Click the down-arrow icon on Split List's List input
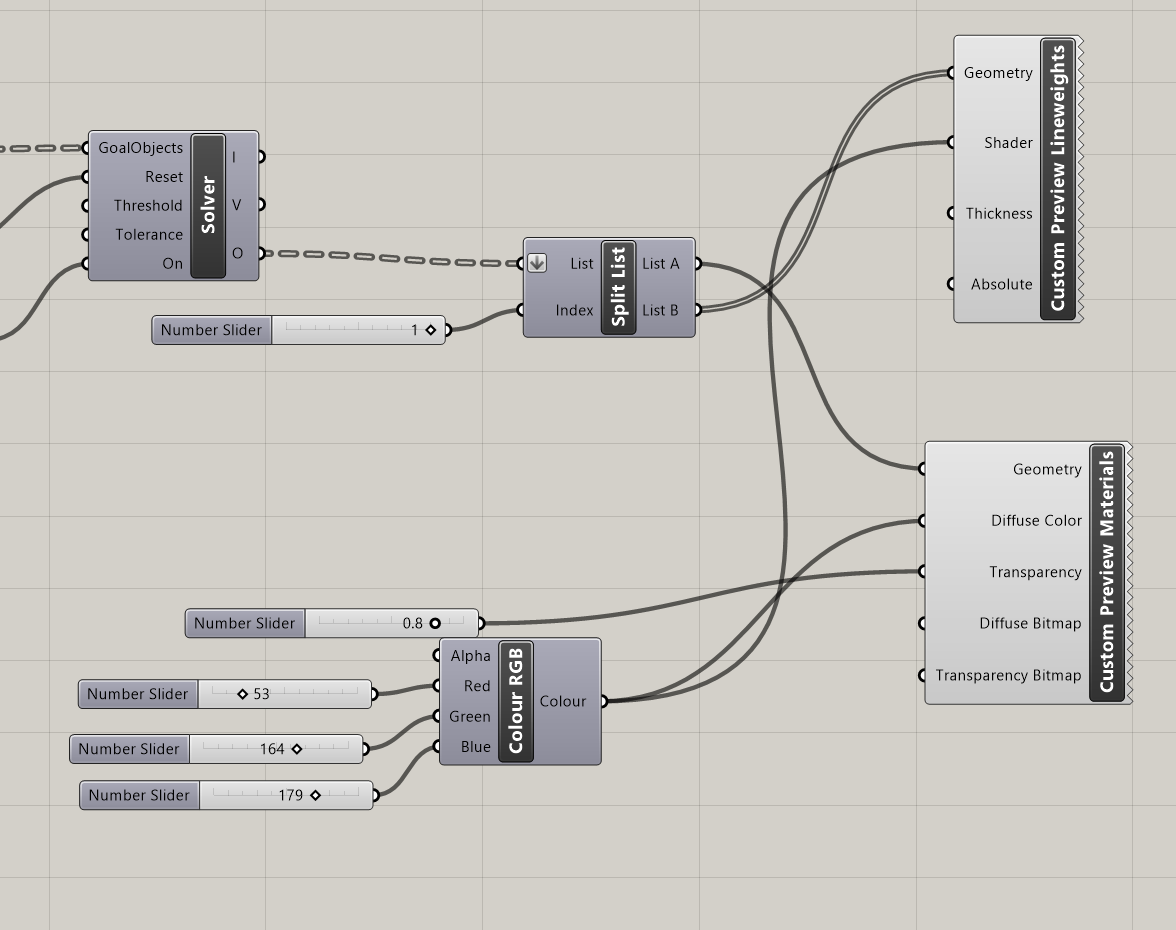1176x930 pixels. (537, 264)
